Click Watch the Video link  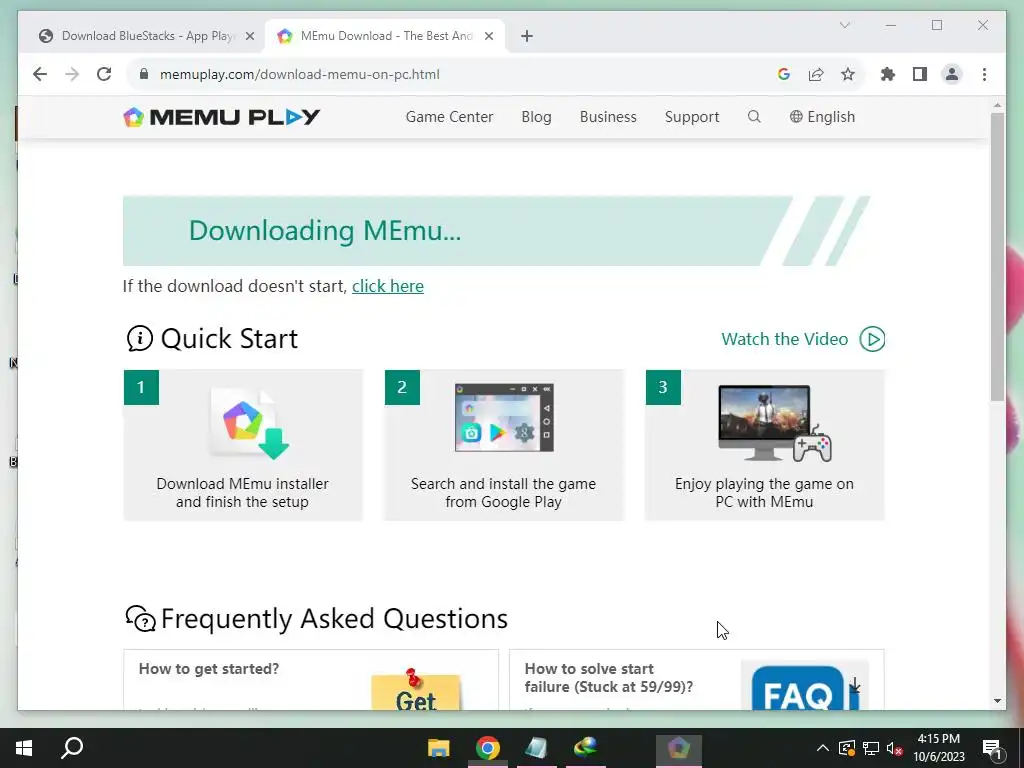click(784, 339)
